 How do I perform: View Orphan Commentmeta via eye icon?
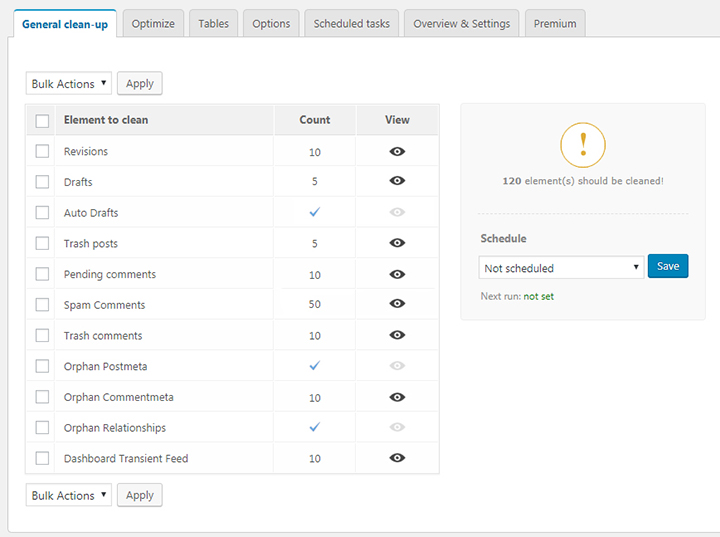397,397
